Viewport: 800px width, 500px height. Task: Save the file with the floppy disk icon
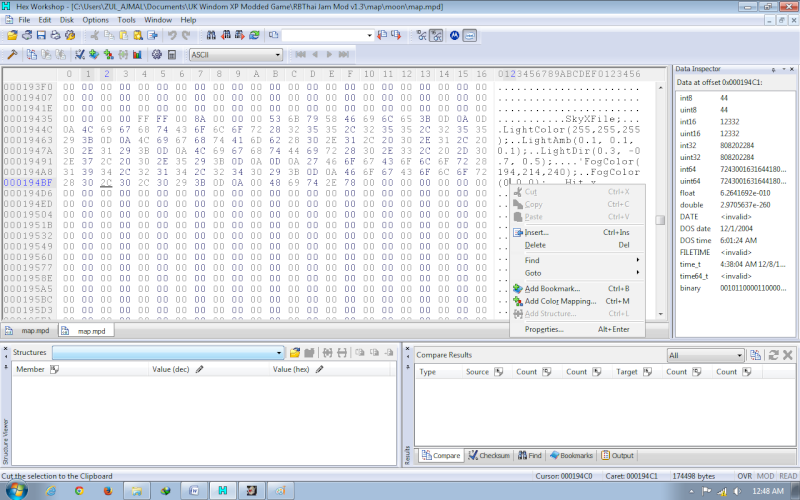[x=41, y=35]
